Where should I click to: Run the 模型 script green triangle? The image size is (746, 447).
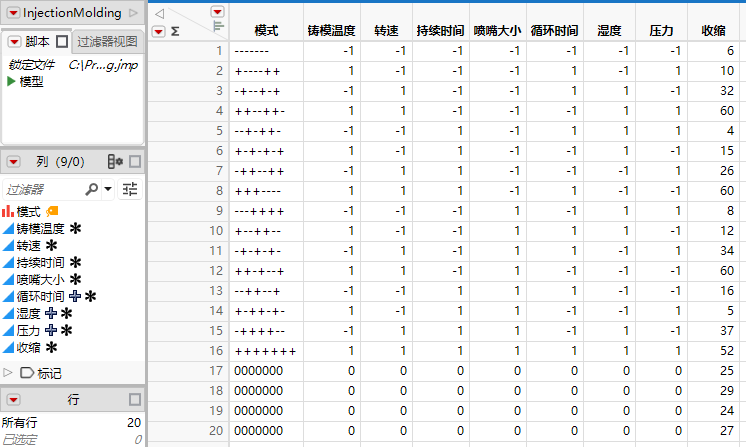(x=11, y=81)
